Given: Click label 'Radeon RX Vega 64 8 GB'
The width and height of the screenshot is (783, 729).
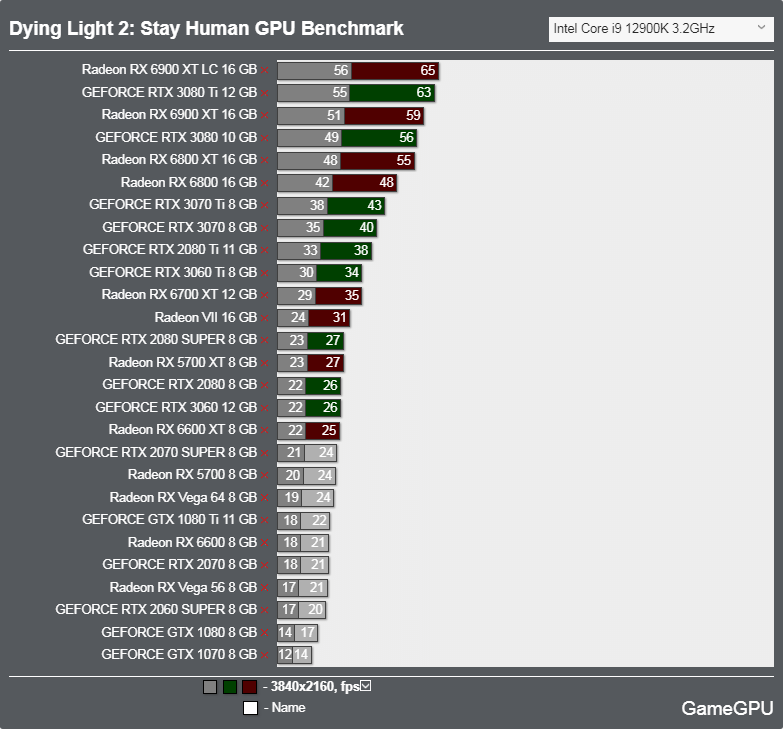Looking at the screenshot, I should pyautogui.click(x=183, y=498).
